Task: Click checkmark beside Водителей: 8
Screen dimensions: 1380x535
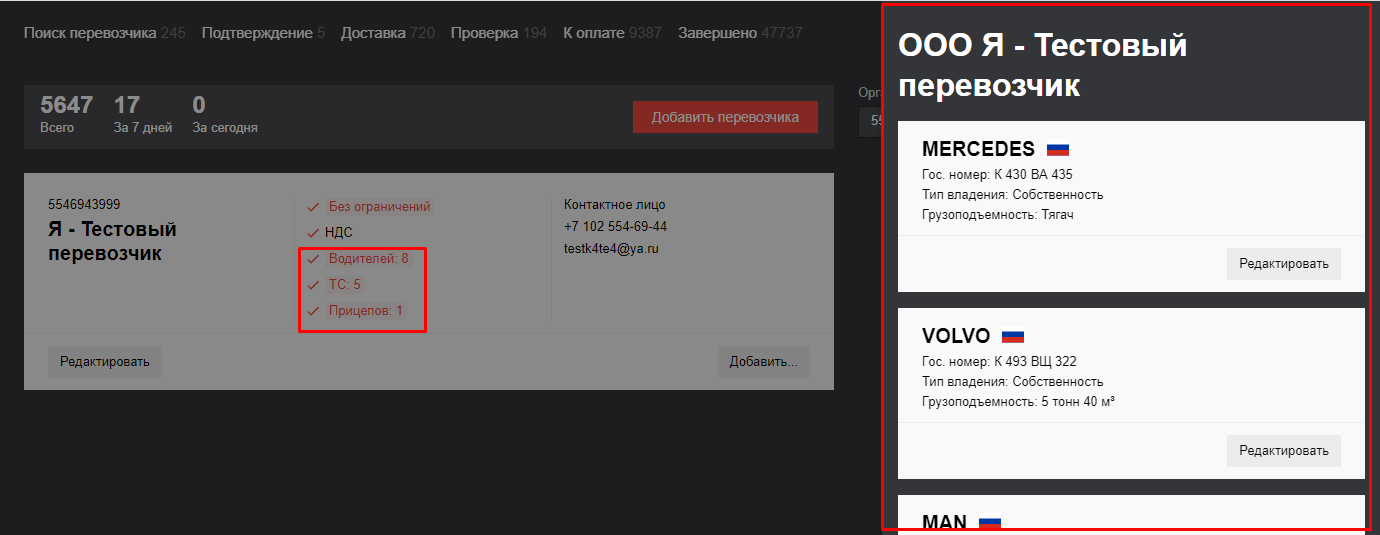Action: (x=313, y=259)
